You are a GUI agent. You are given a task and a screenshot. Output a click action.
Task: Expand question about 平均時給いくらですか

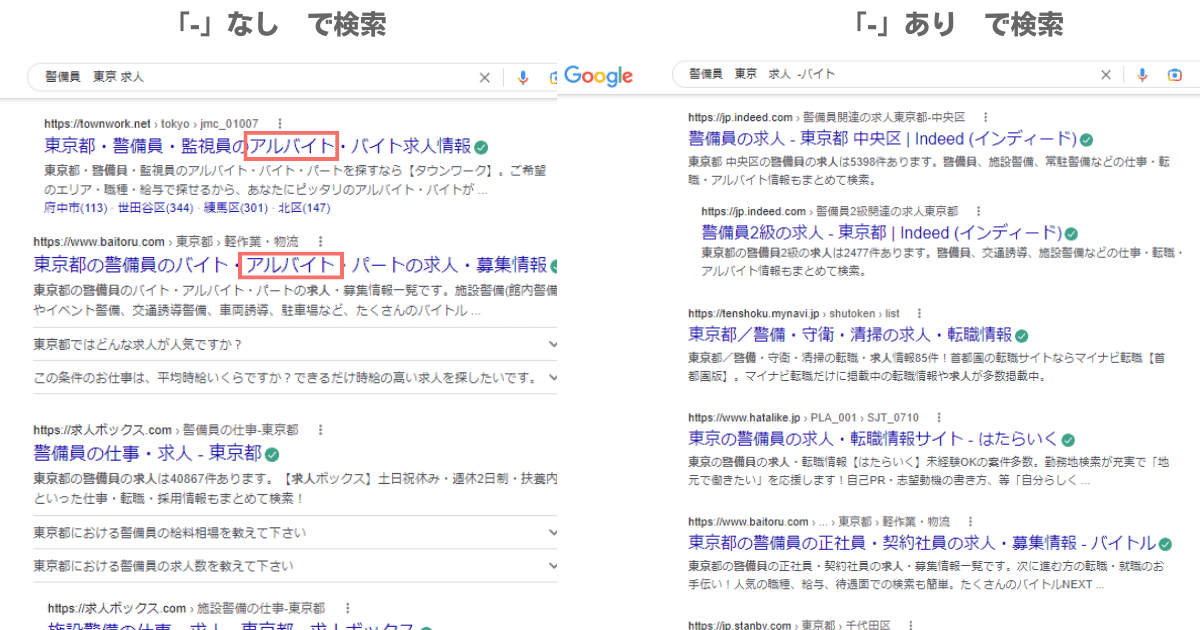pos(295,378)
